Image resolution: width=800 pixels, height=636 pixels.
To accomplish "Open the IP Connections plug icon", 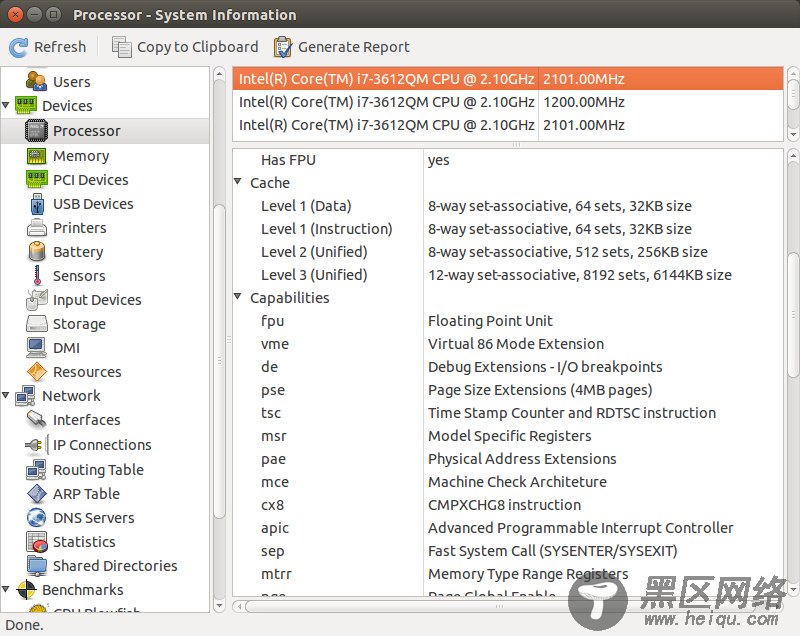I will click(37, 445).
